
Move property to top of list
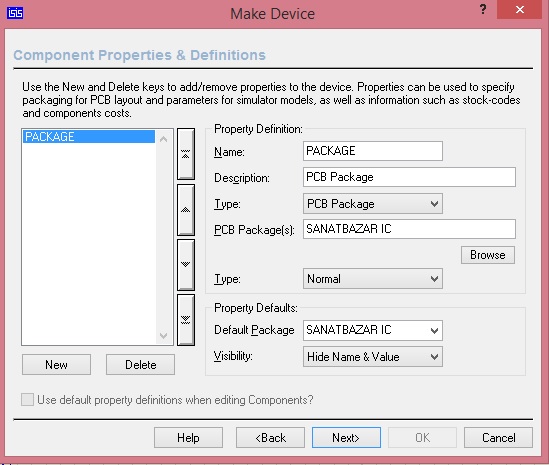186,154
